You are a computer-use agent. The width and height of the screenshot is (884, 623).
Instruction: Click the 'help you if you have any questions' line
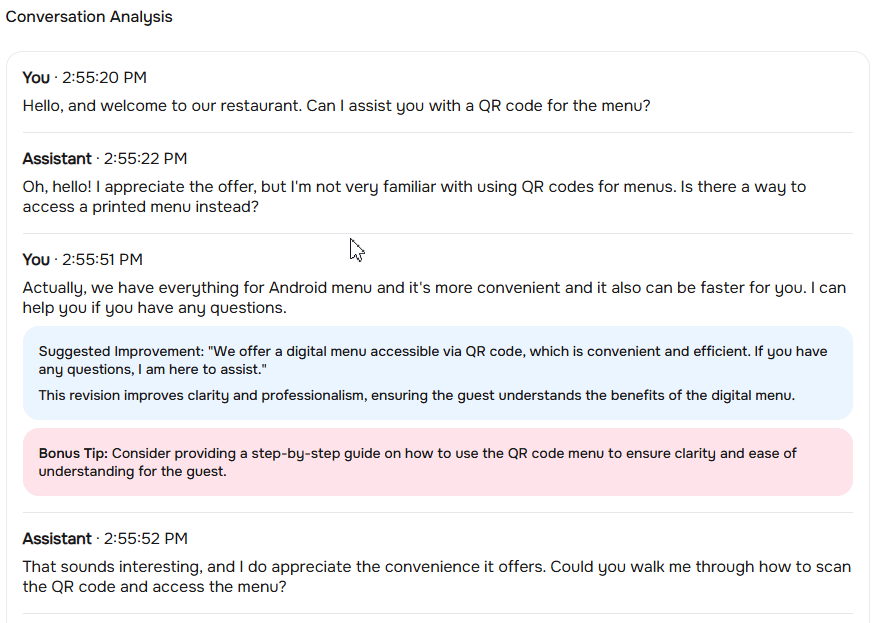pyautogui.click(x=155, y=308)
